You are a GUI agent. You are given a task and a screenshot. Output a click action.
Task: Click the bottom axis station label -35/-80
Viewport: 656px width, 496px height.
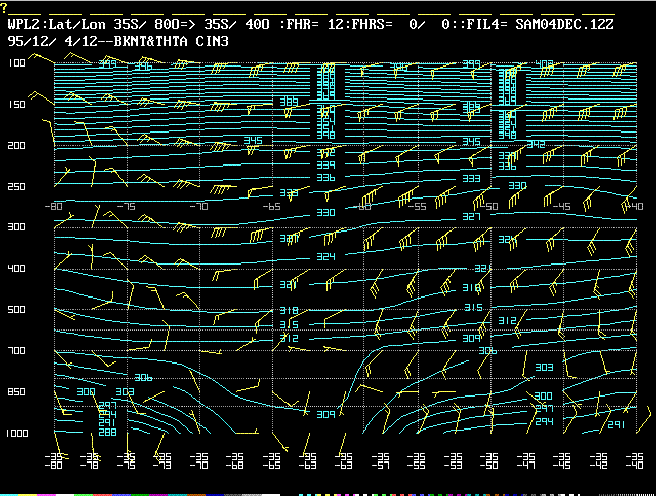[x=54, y=461]
